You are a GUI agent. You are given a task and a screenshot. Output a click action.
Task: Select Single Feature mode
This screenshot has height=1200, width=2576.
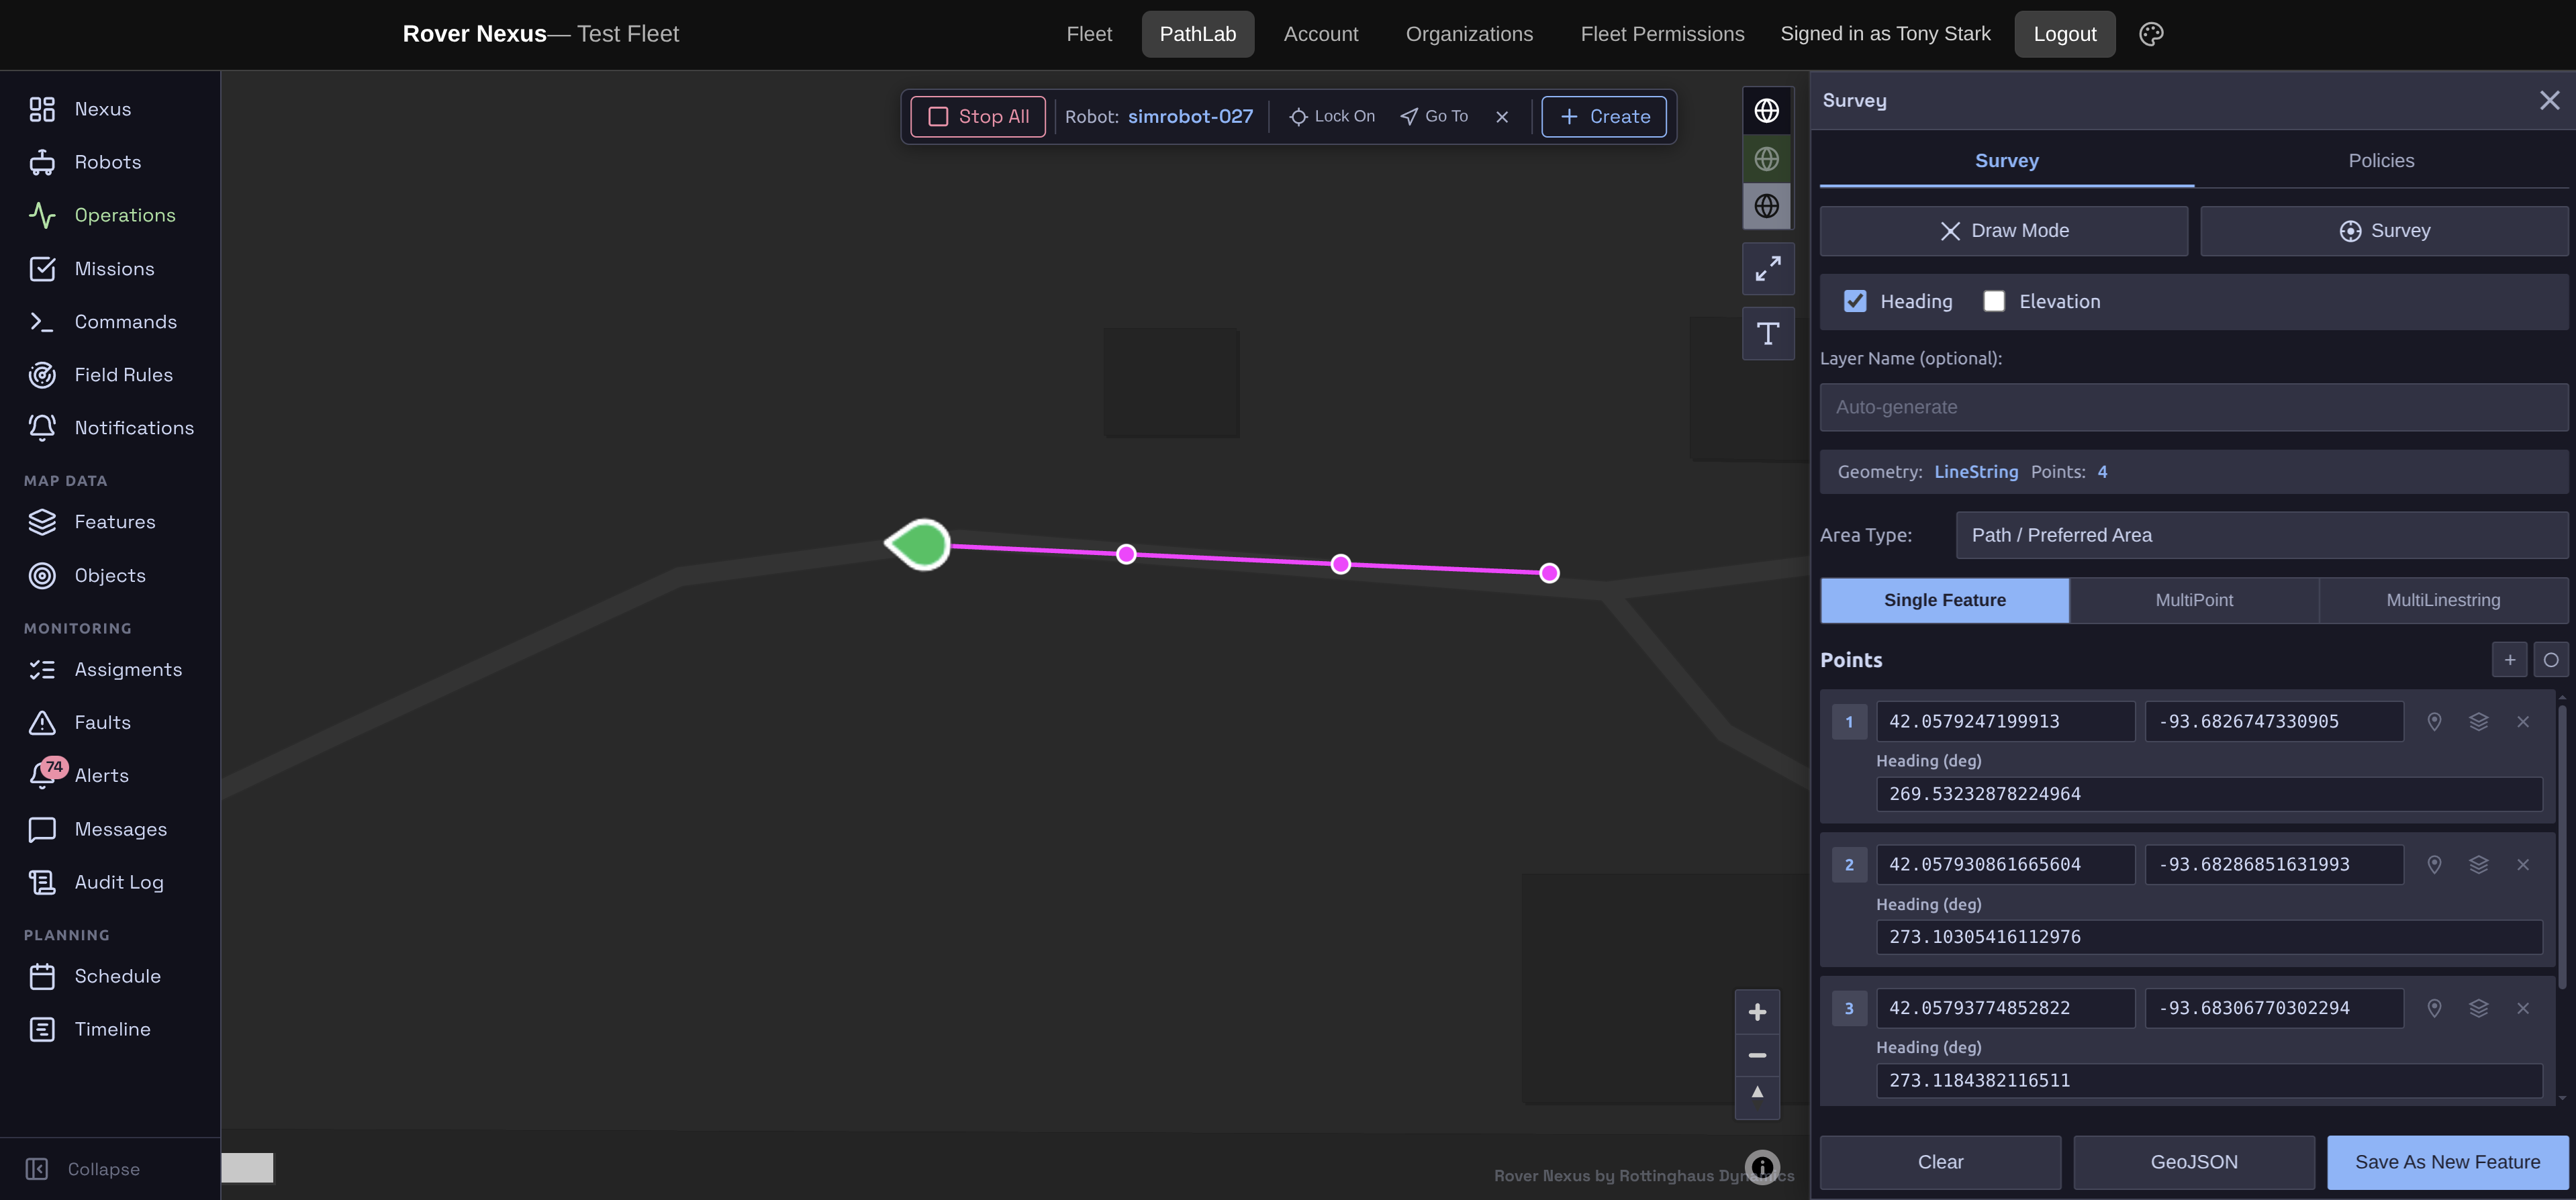pyautogui.click(x=1945, y=601)
